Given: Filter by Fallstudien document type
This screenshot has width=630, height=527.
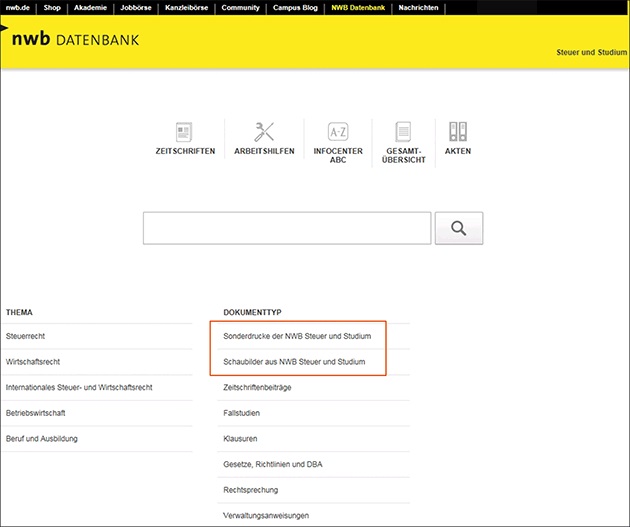Looking at the screenshot, I should [243, 413].
